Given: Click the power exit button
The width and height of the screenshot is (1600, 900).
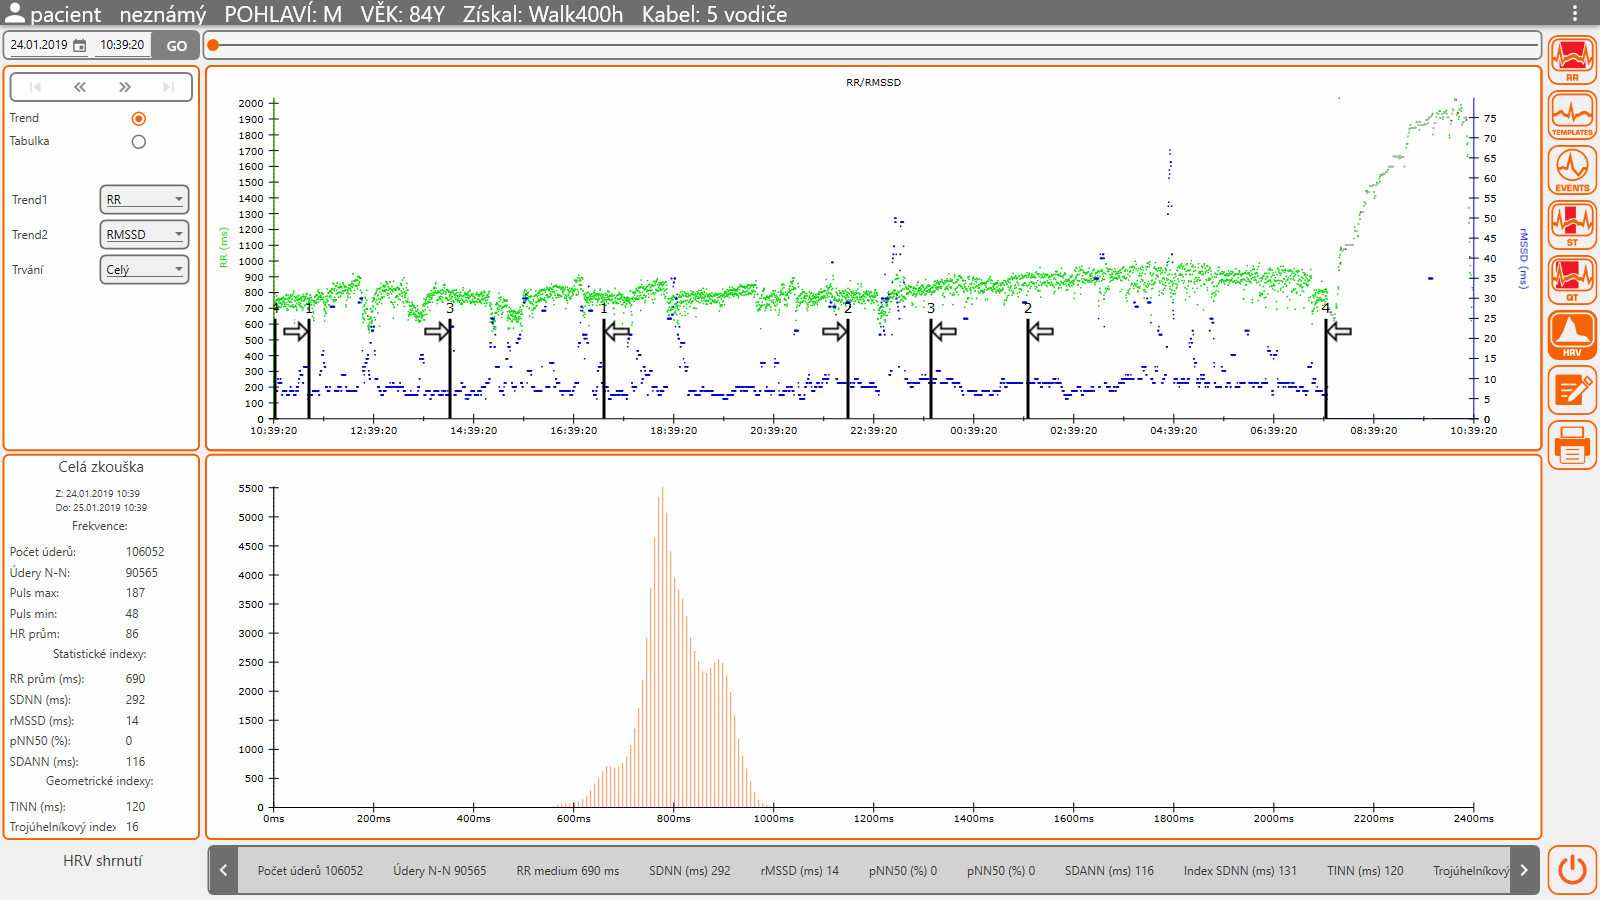Looking at the screenshot, I should click(1572, 869).
